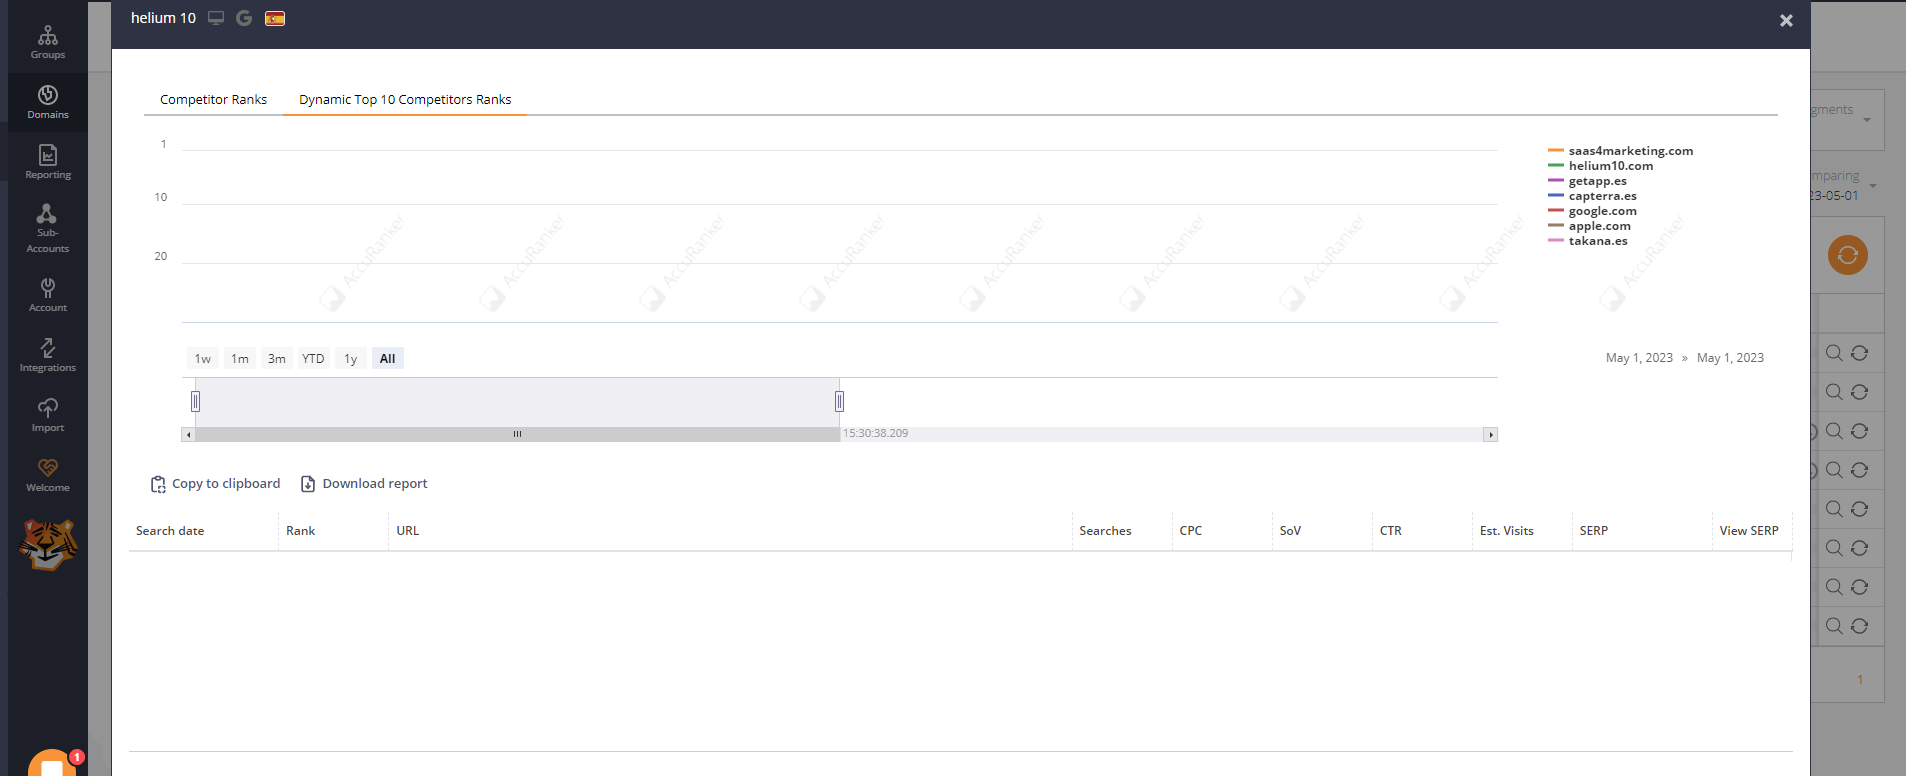
Task: Set chart range to YTD
Action: point(313,358)
